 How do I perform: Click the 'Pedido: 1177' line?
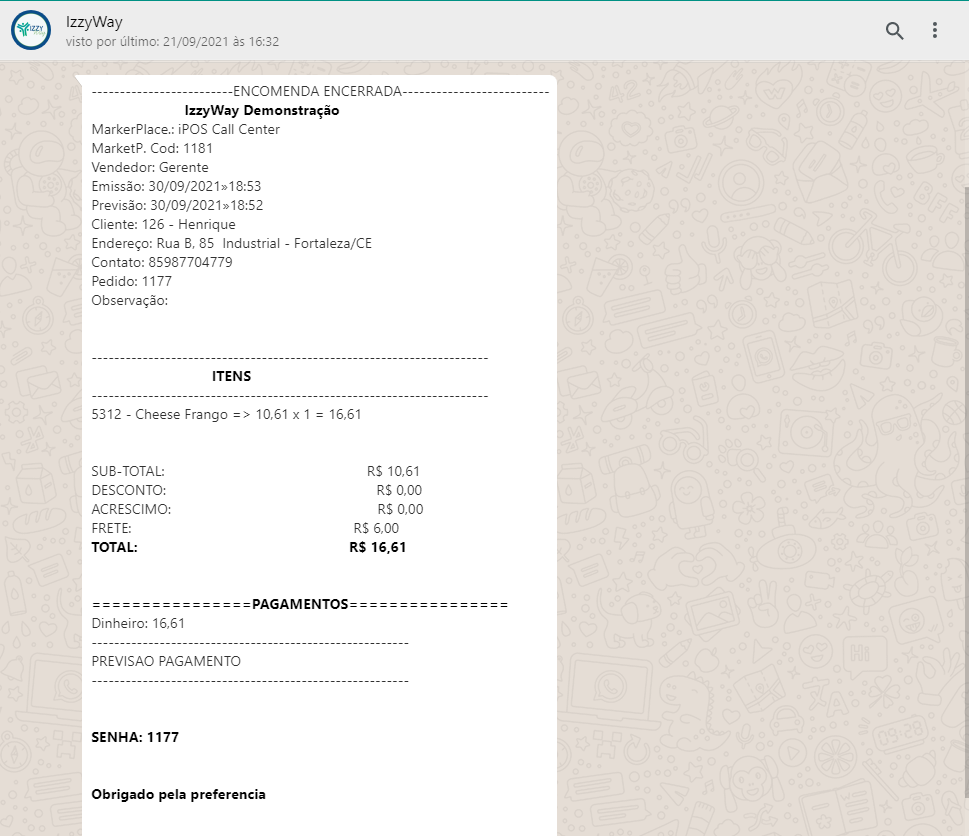click(132, 282)
